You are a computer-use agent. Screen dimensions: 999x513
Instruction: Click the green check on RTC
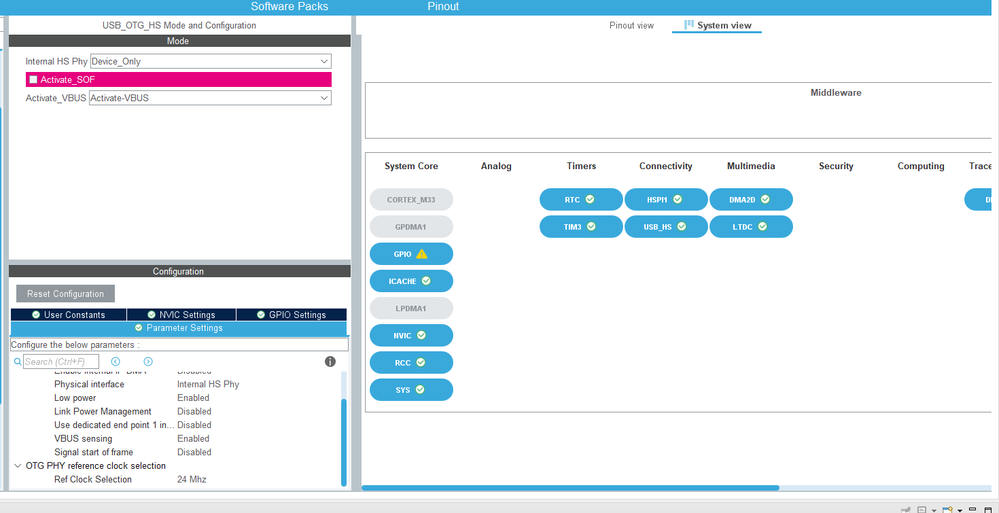tap(590, 199)
